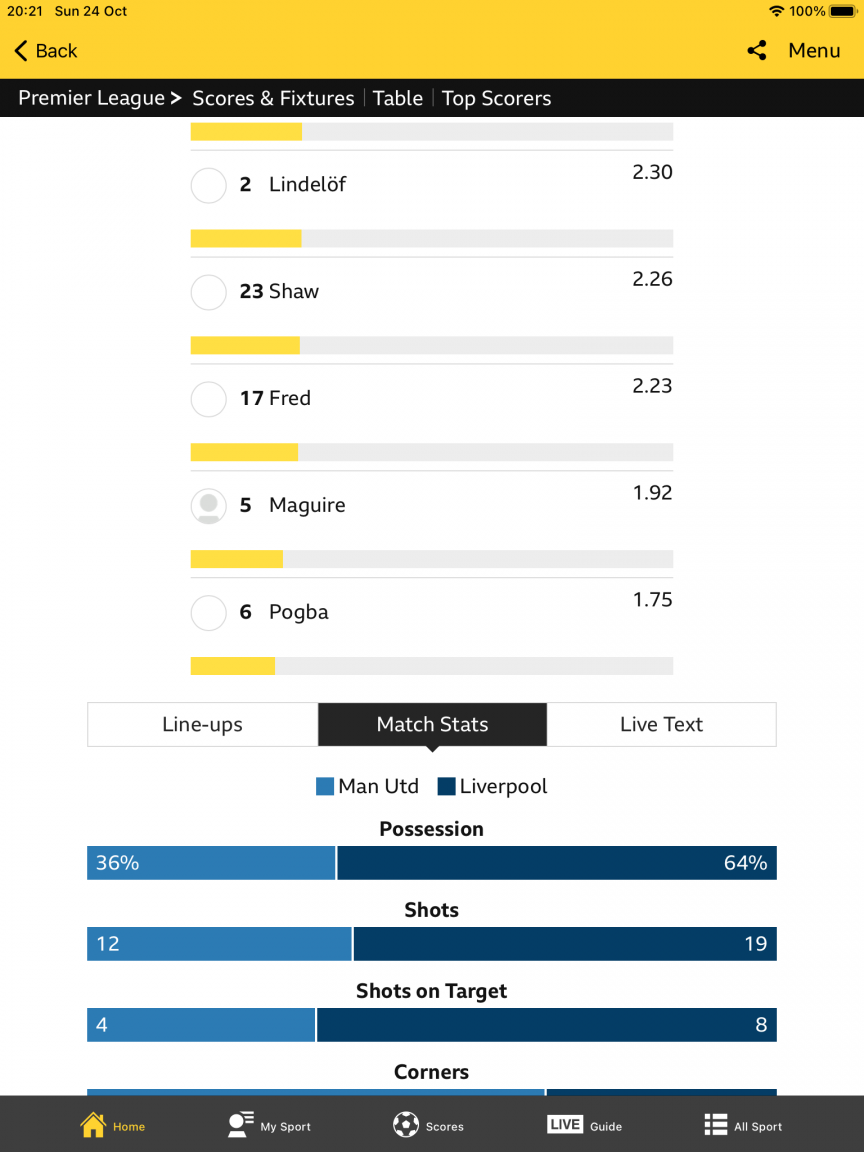This screenshot has width=864, height=1152.
Task: Open Scores & Fixtures link
Action: (273, 98)
